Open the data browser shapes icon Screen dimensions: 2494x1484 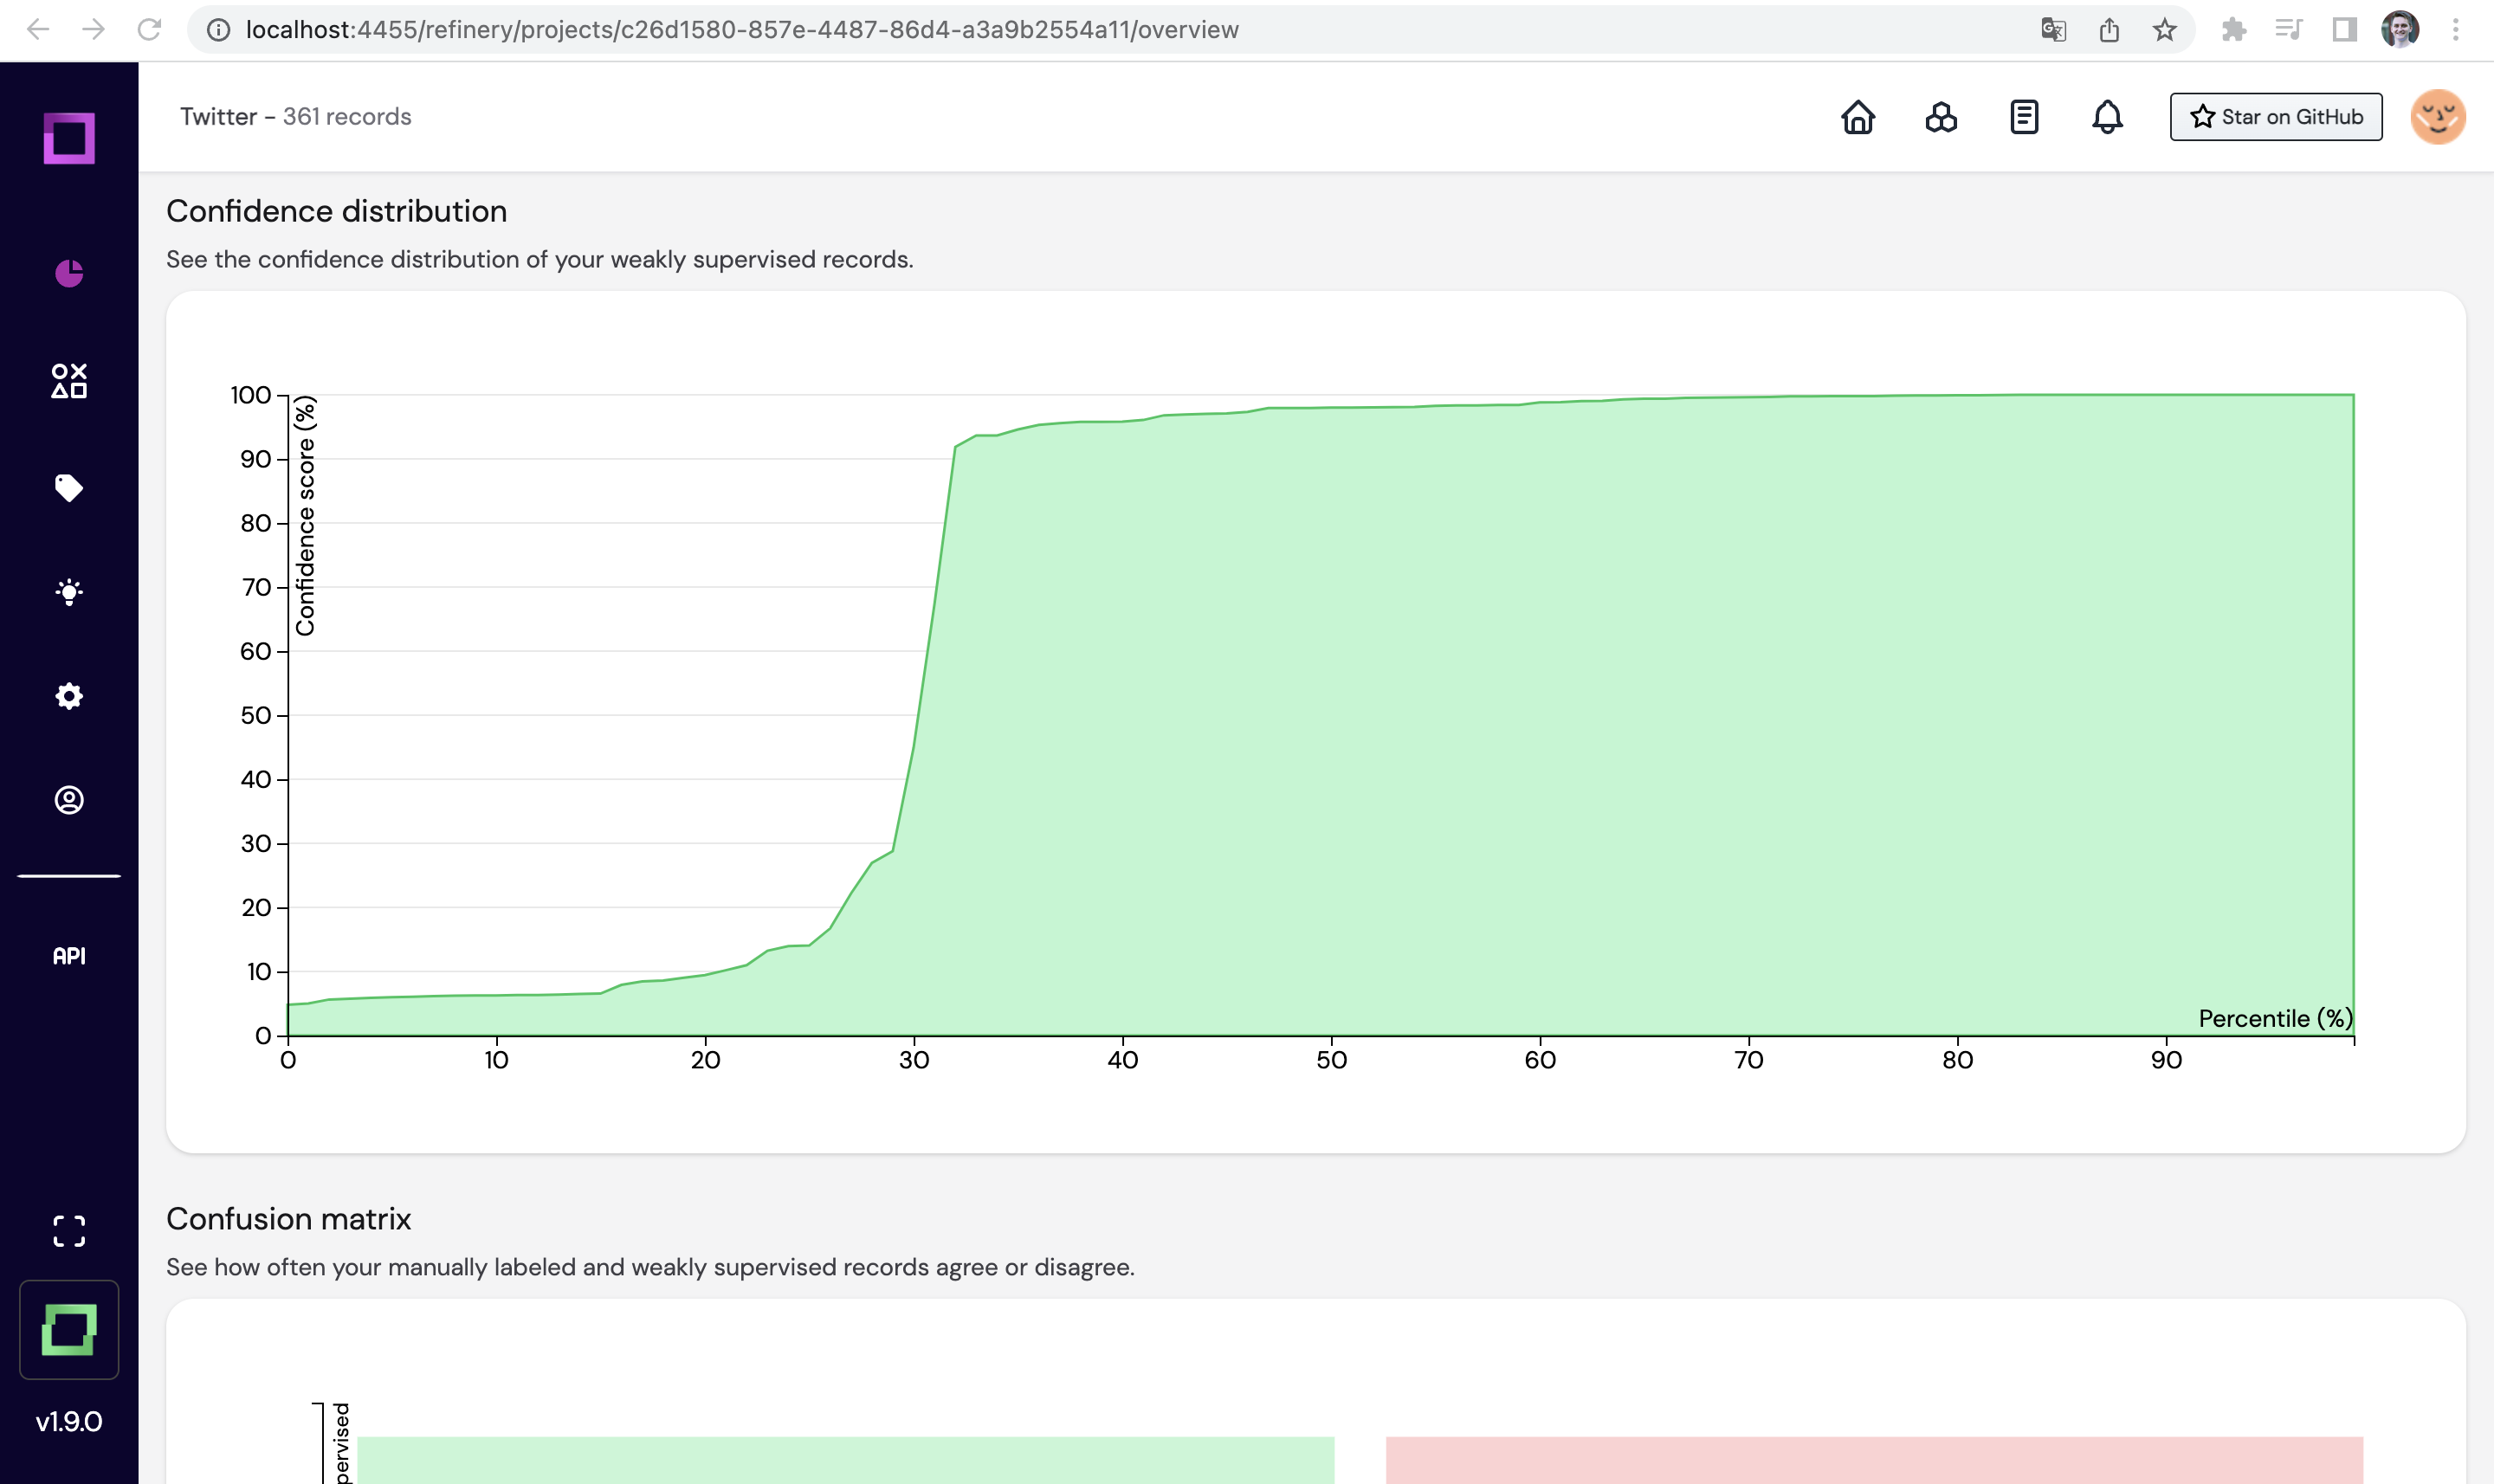pos(69,381)
